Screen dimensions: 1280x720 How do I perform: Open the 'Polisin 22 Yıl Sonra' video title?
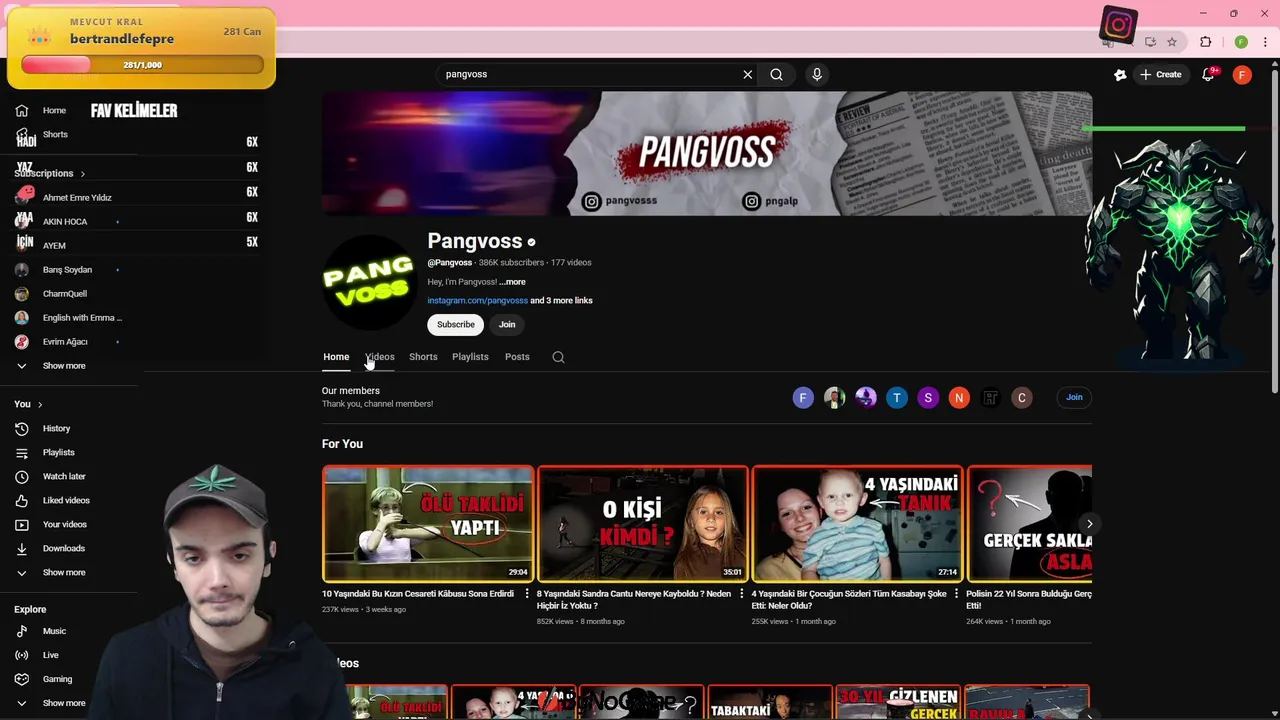coord(1029,599)
